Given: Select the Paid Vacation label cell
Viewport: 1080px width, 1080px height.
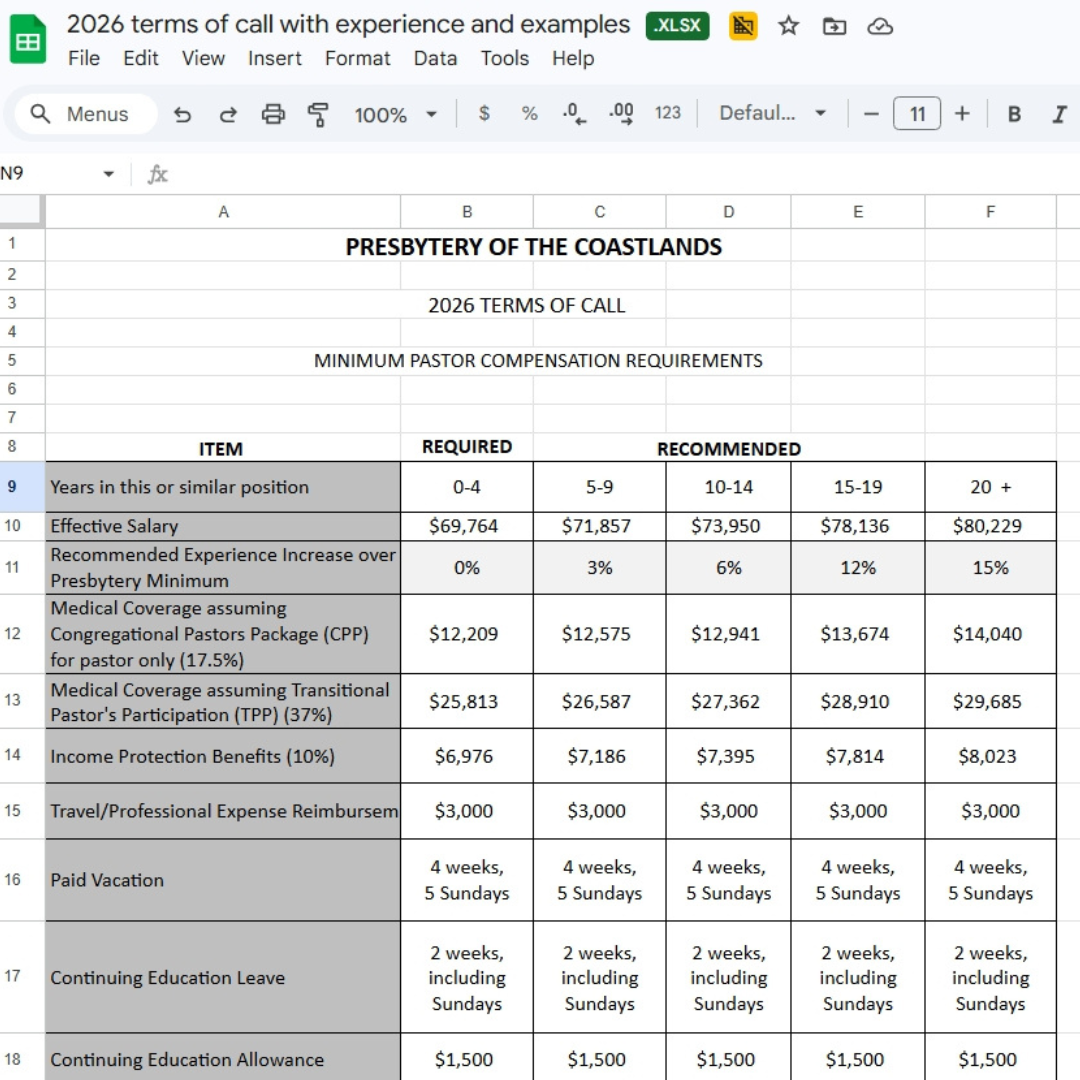Looking at the screenshot, I should tap(223, 880).
